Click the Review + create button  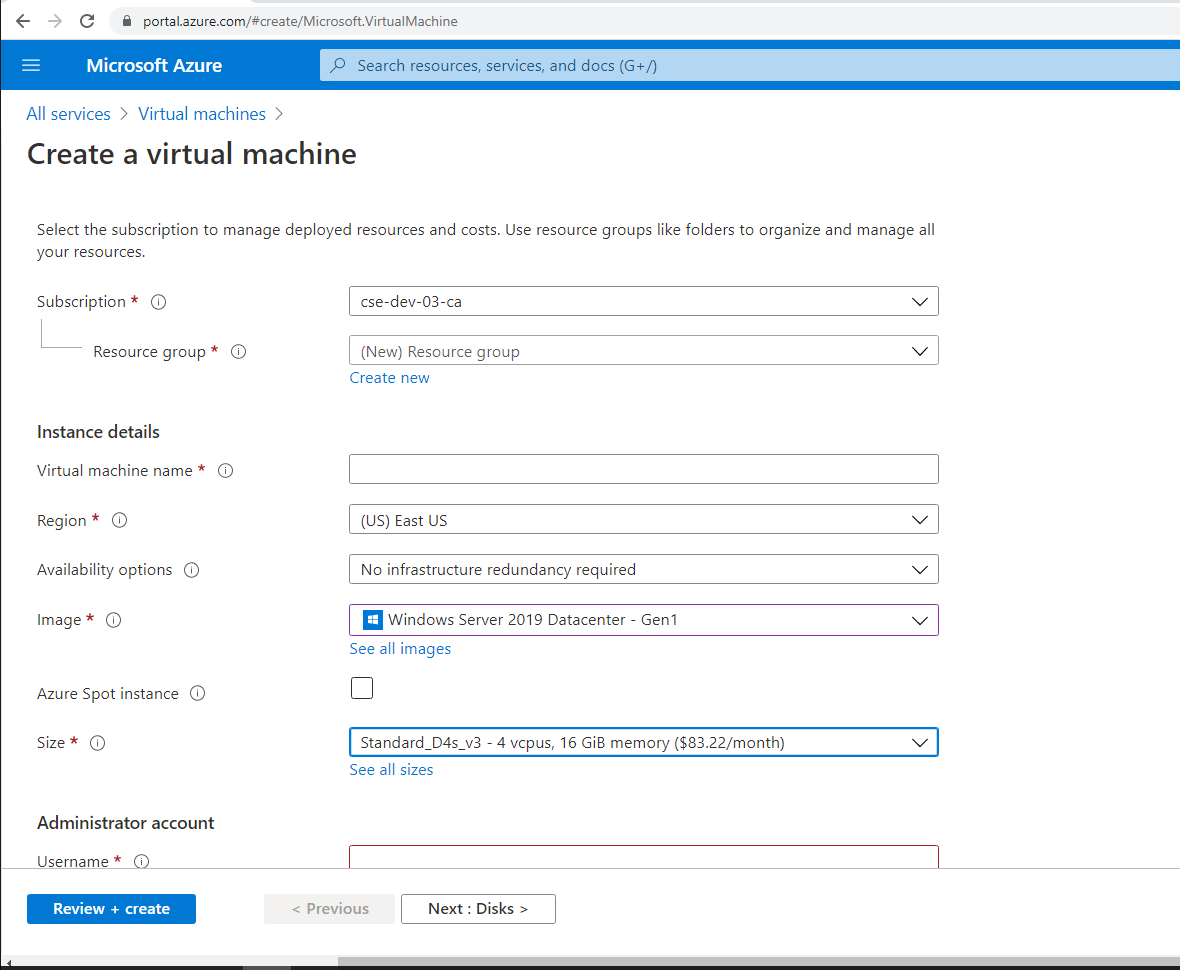click(111, 908)
